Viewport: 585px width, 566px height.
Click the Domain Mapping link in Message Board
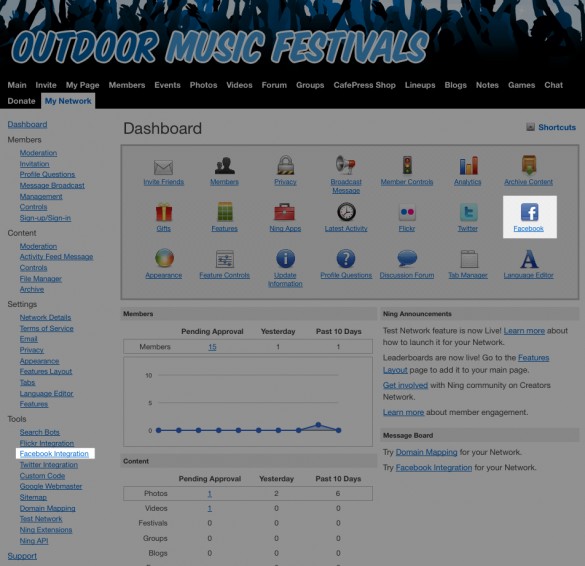coord(426,452)
